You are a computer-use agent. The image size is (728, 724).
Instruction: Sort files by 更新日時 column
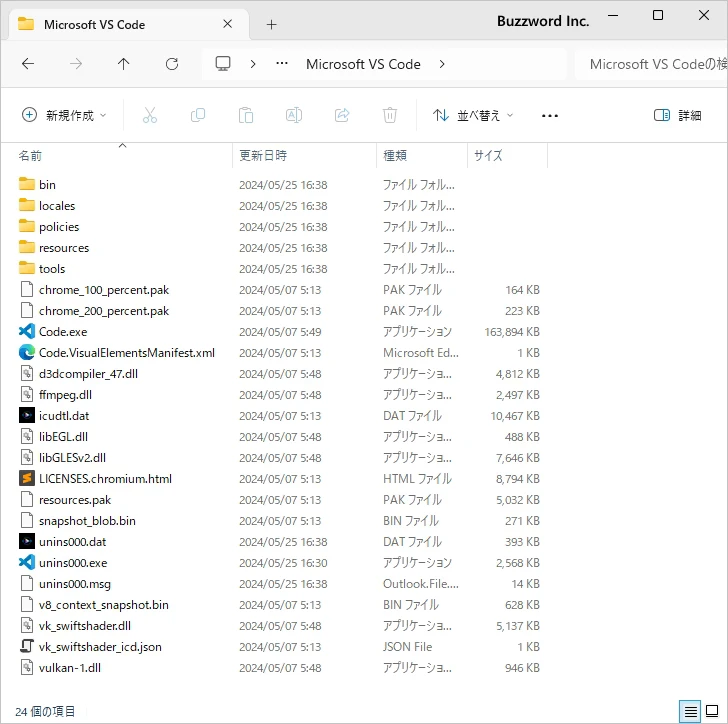click(263, 156)
